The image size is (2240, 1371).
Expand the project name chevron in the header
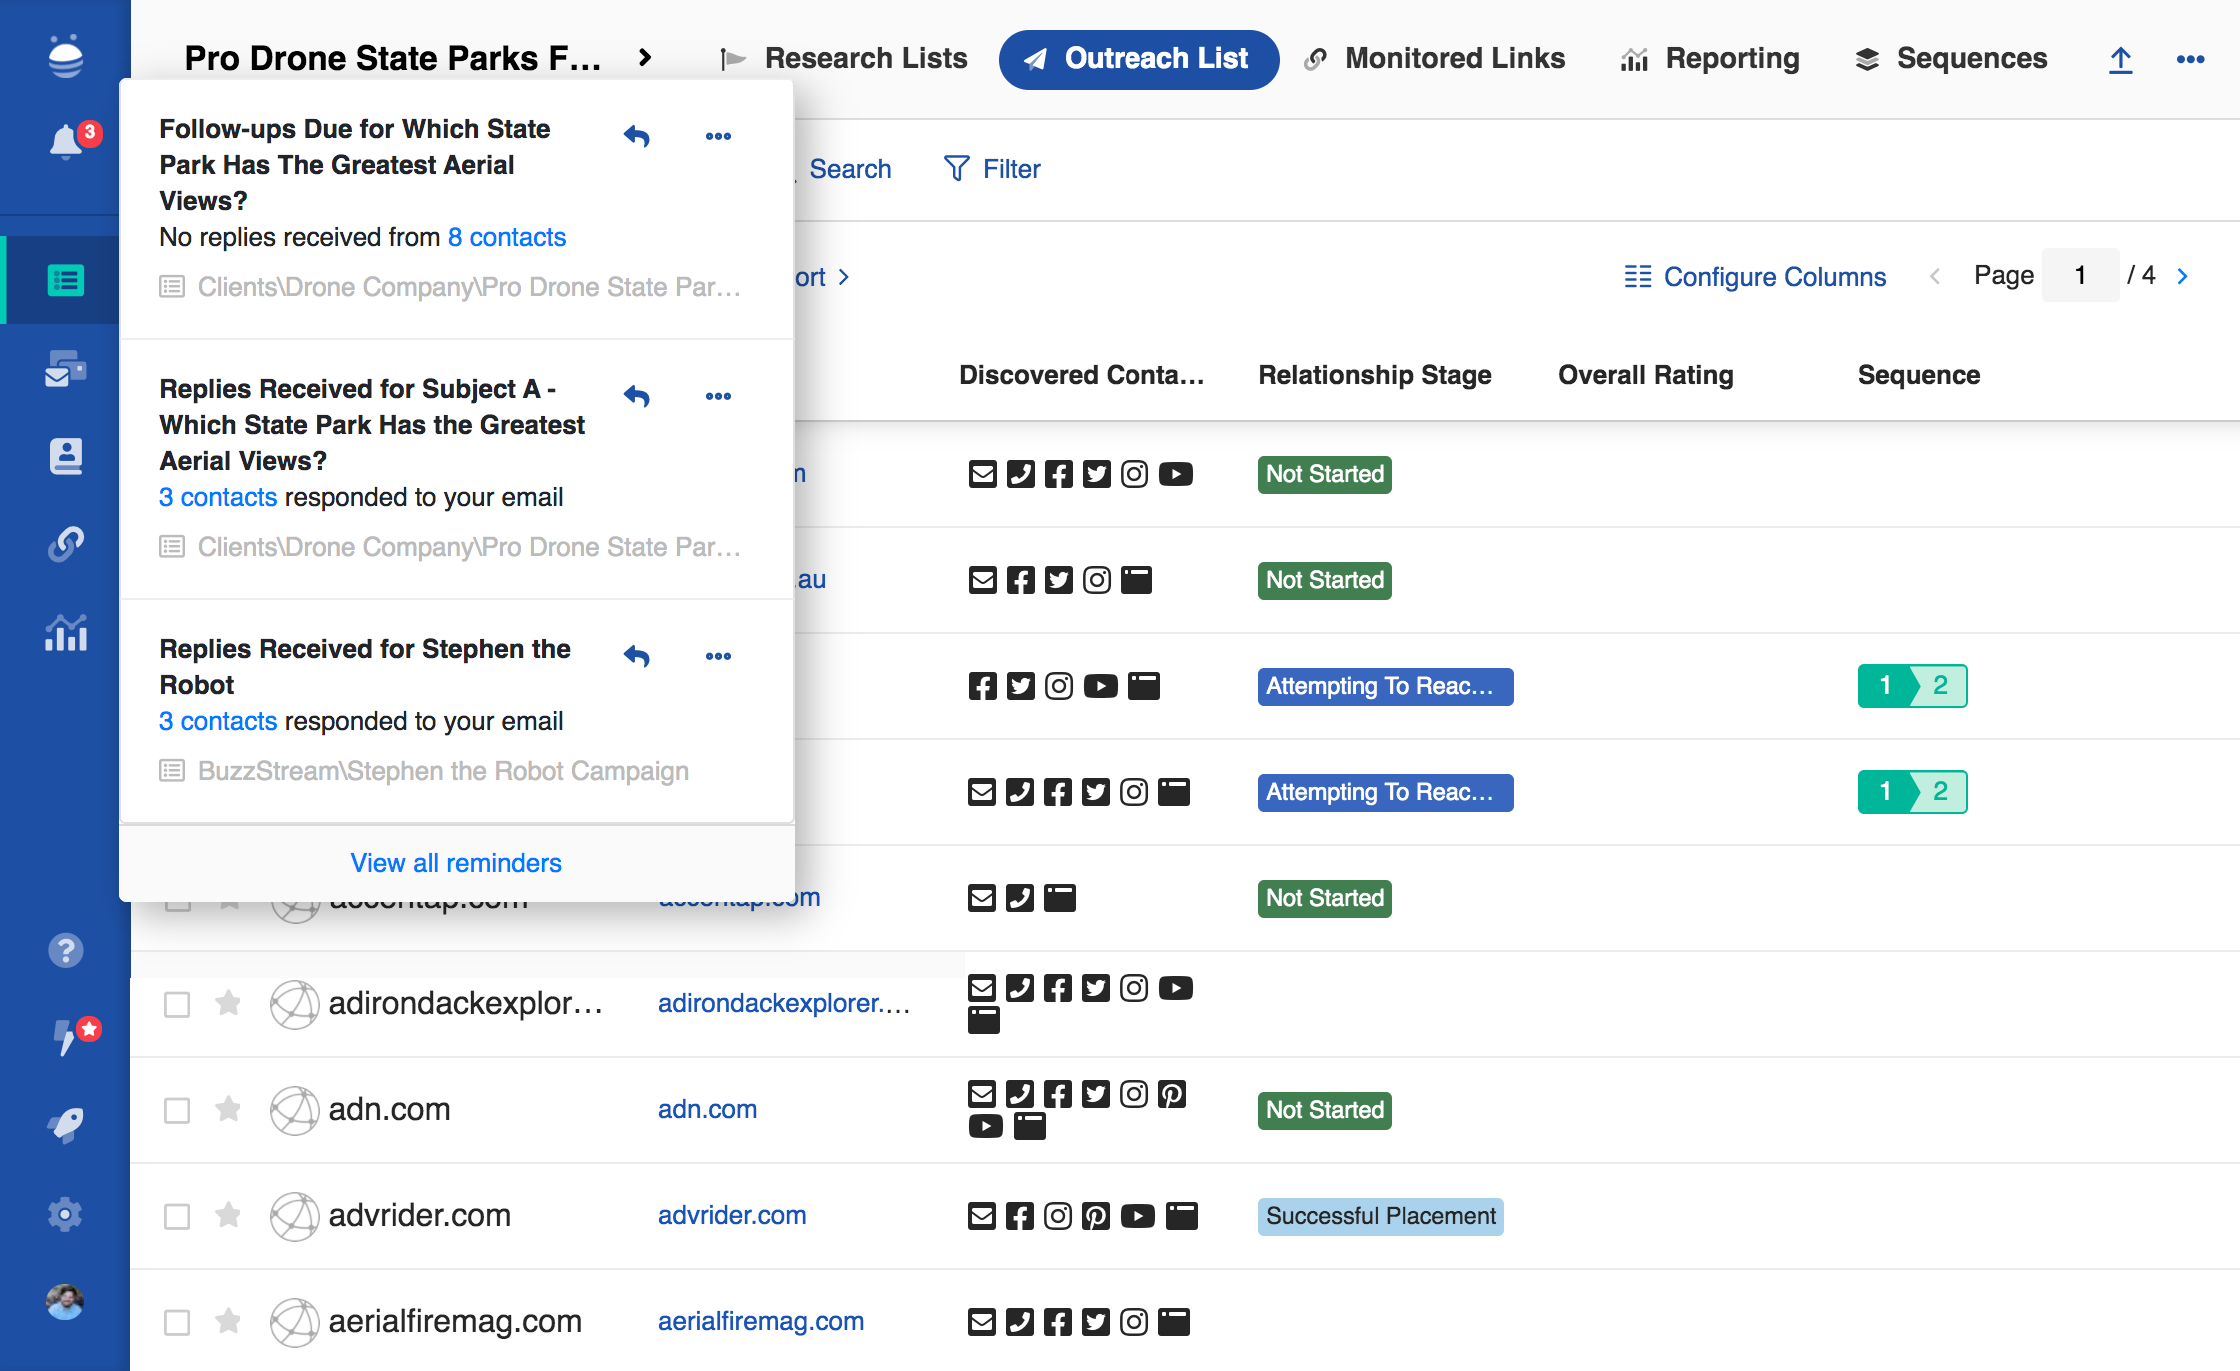[645, 58]
